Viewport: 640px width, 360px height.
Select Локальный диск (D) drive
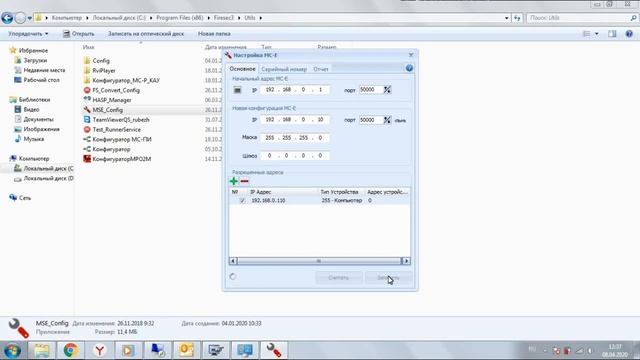(44, 178)
